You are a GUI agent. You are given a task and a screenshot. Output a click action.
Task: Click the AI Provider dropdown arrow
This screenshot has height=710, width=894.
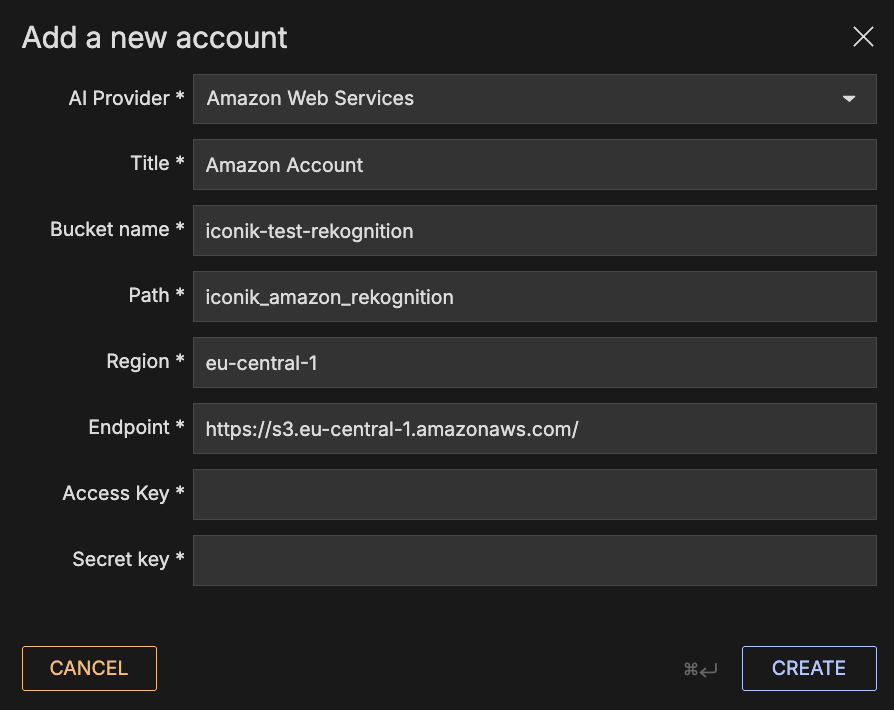tap(849, 99)
